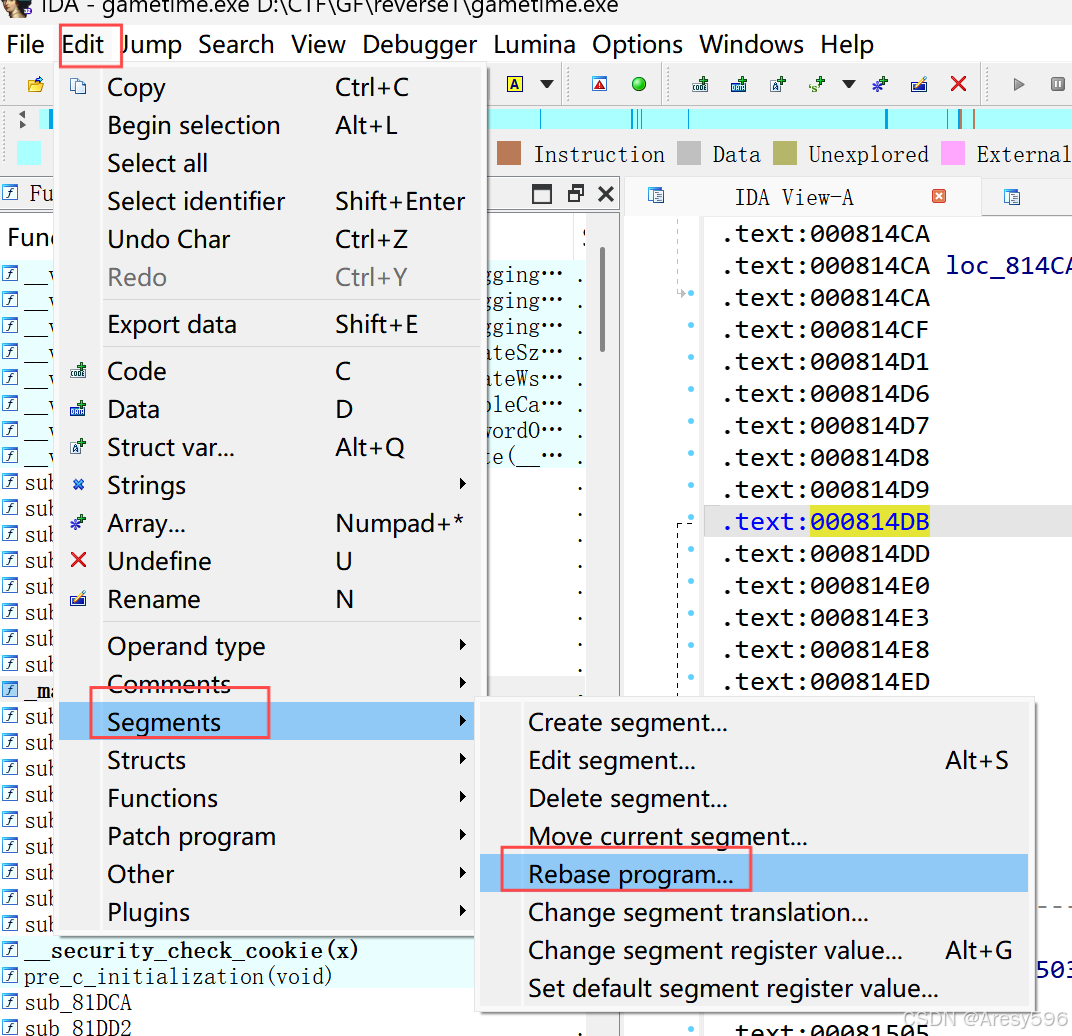Choose Change segment translation... entry
Screen dimensions: 1072x1036
(x=753, y=912)
